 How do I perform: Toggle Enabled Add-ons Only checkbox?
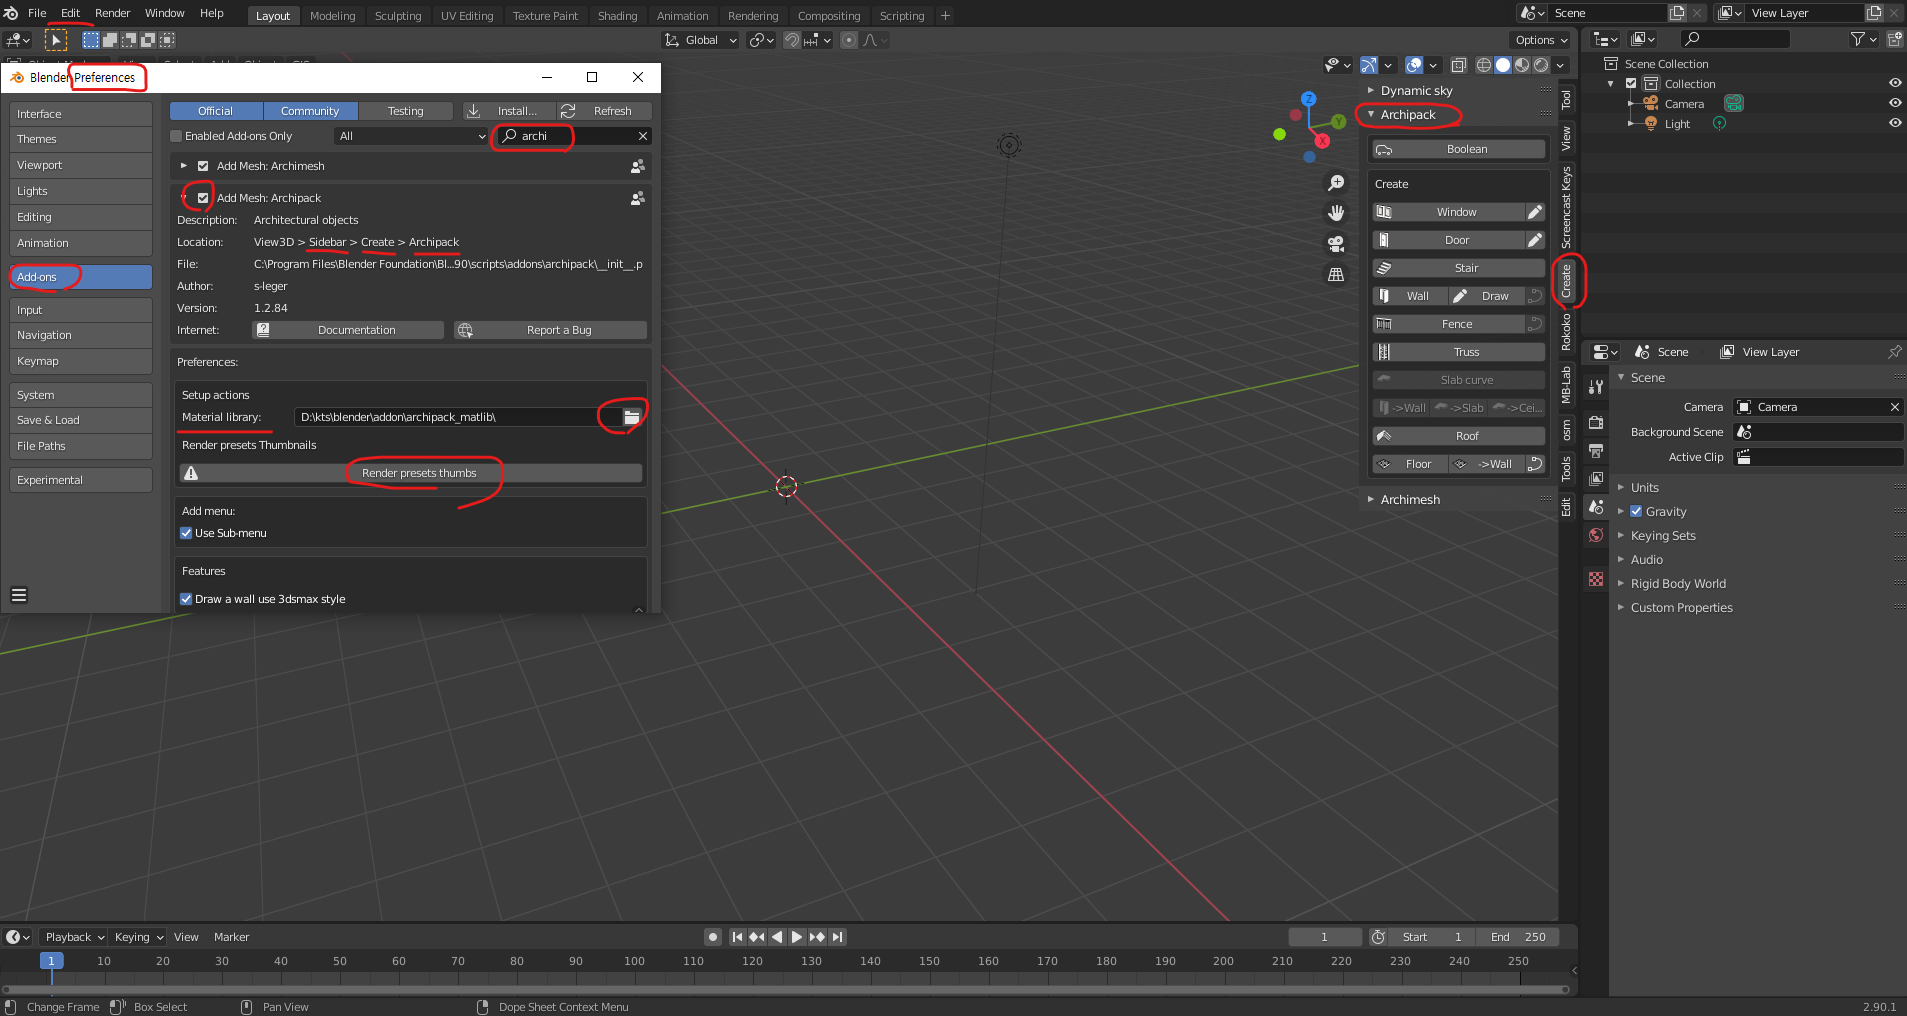[x=176, y=136]
